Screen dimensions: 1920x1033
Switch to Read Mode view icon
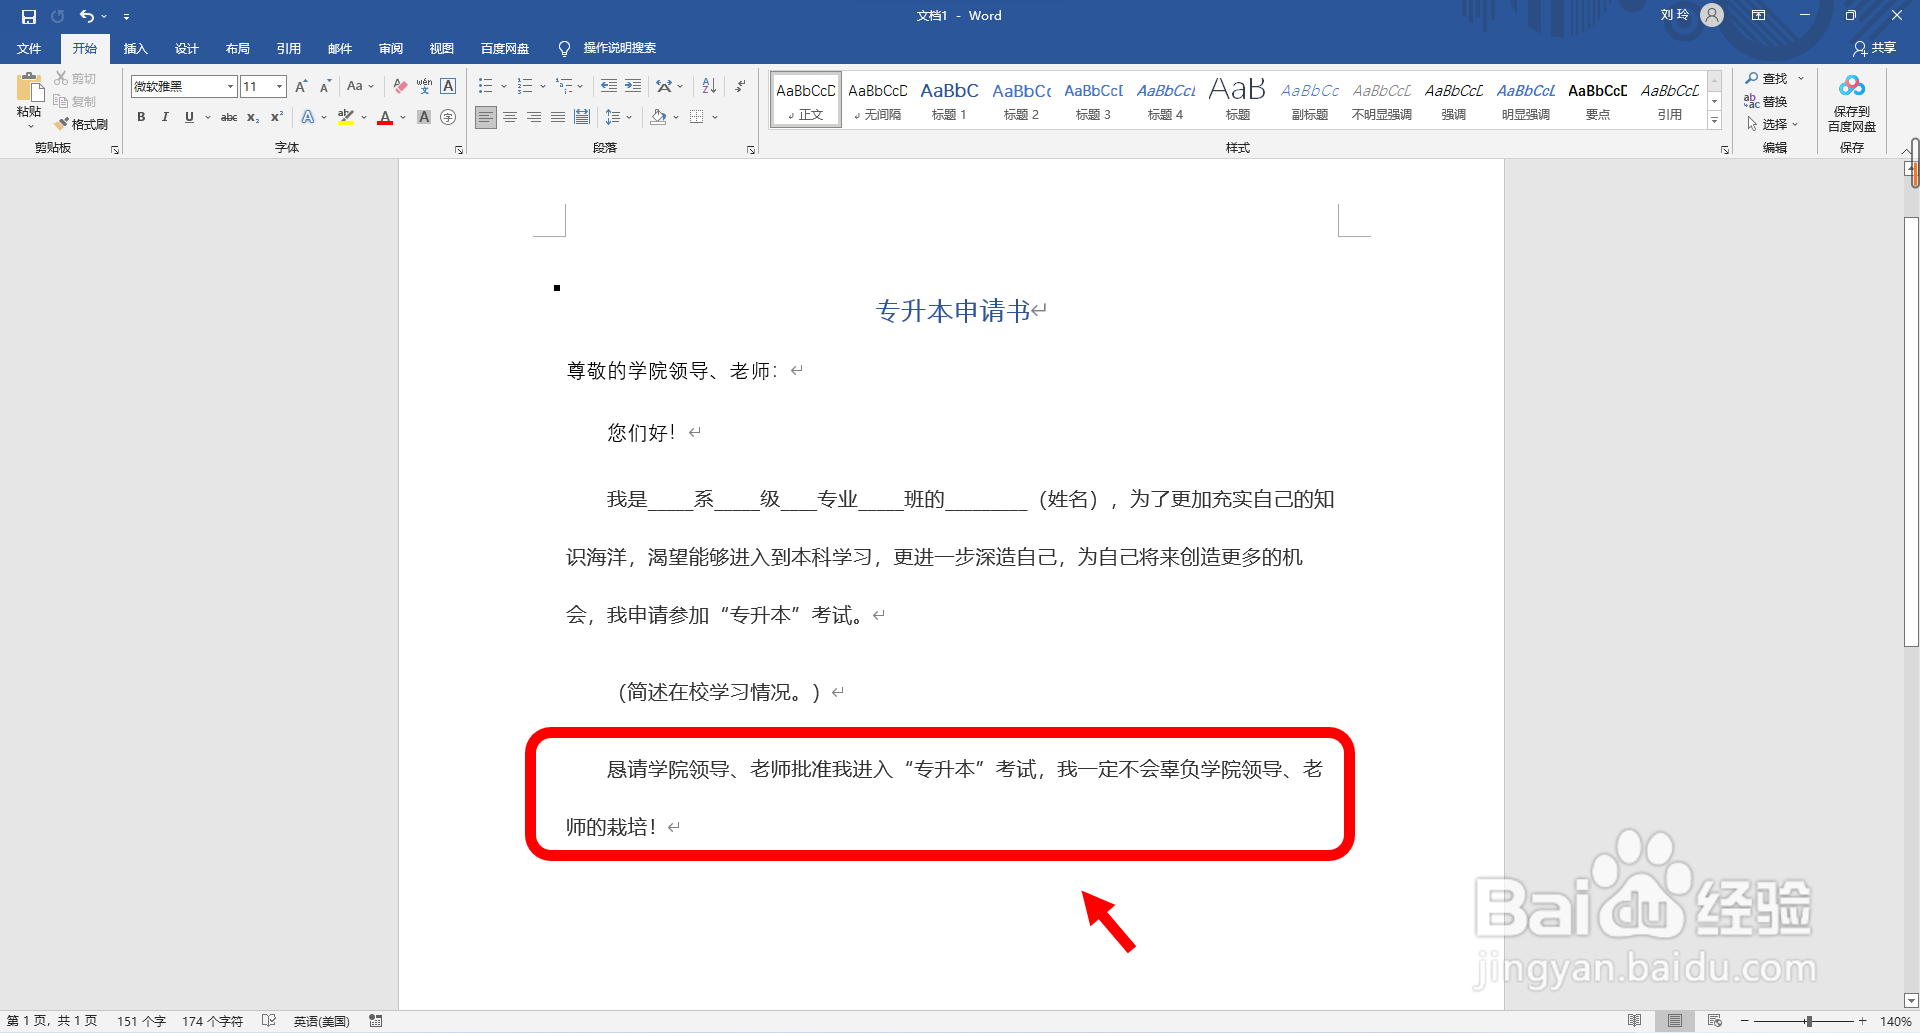[1634, 1021]
